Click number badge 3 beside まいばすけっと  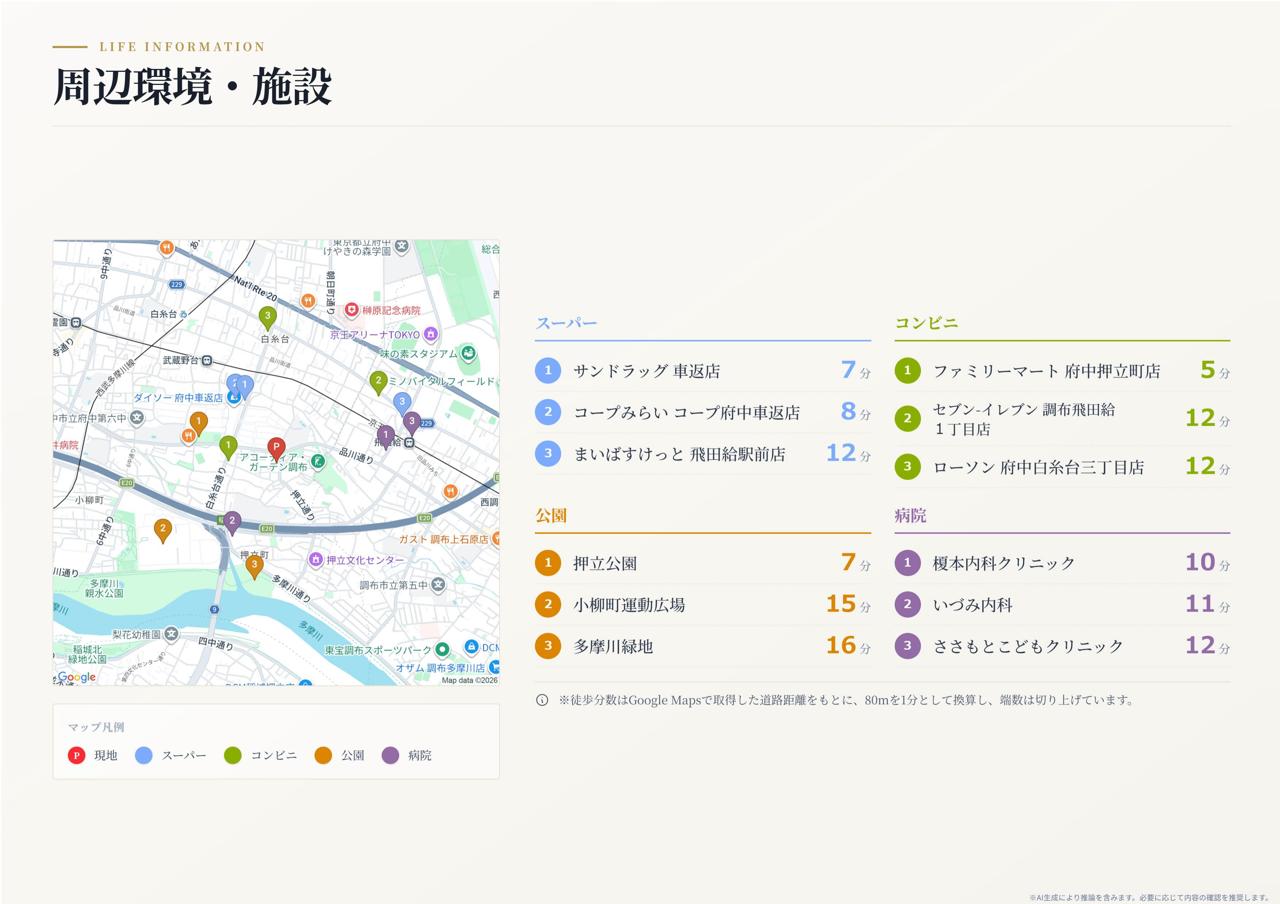coord(548,454)
